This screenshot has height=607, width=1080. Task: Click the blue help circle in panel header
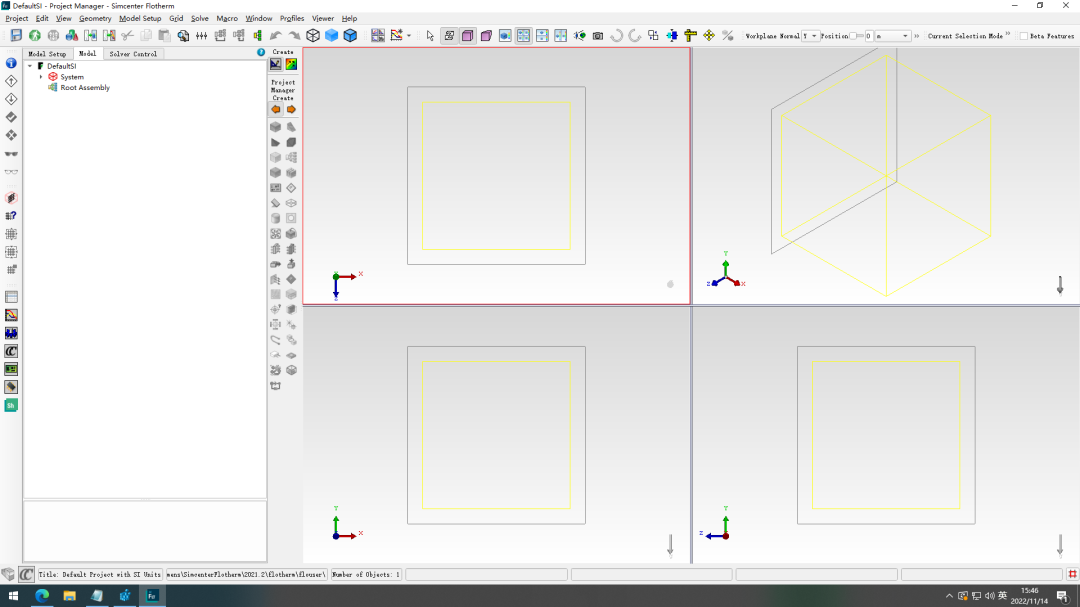(261, 52)
